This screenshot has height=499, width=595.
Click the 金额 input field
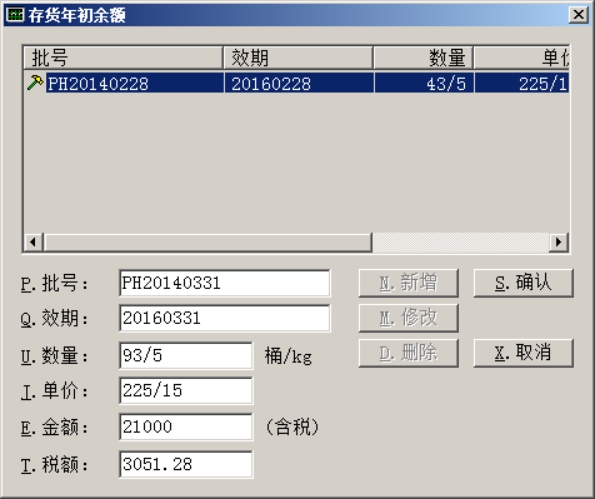pos(186,427)
